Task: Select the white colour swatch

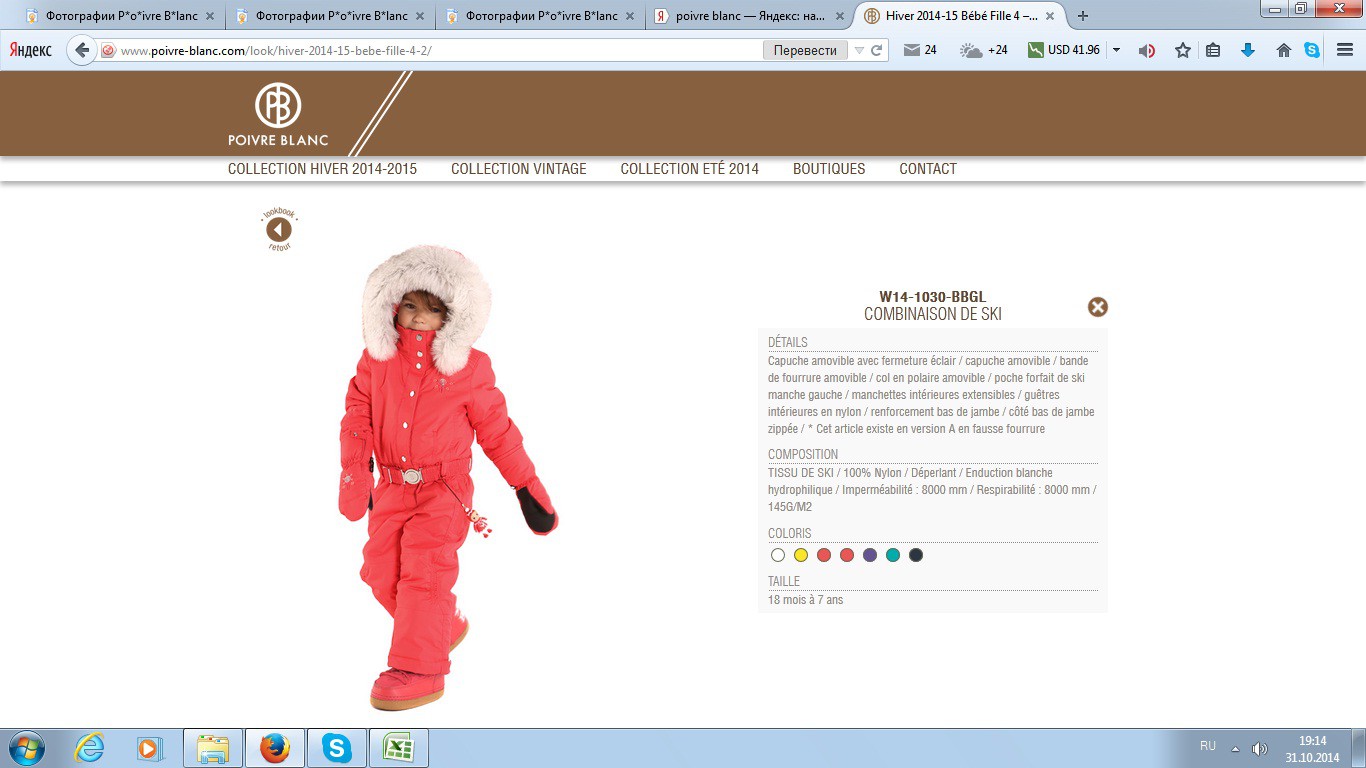Action: coord(778,555)
